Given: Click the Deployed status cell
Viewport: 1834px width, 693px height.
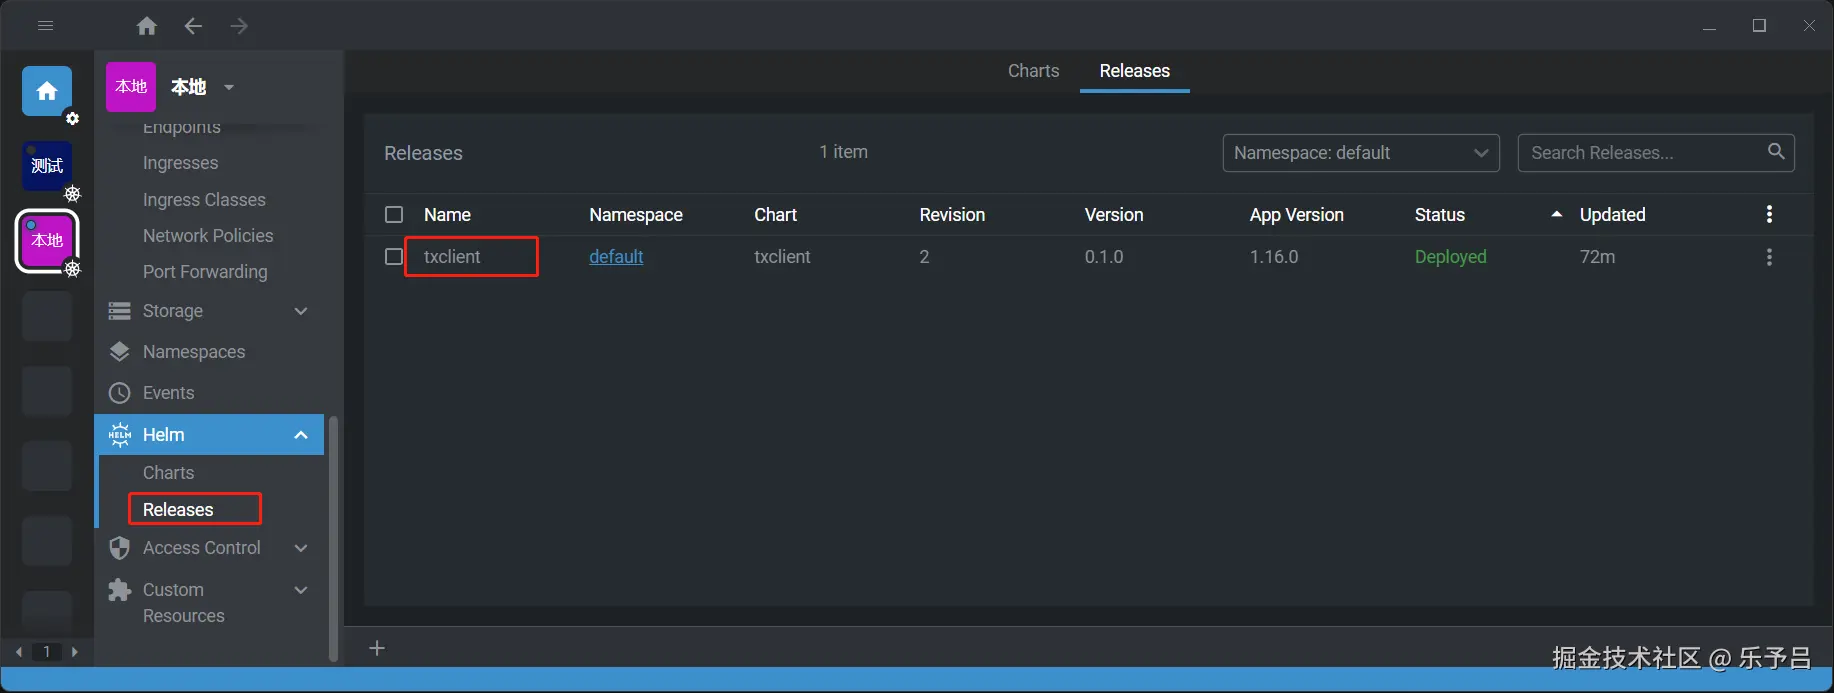Looking at the screenshot, I should 1450,257.
